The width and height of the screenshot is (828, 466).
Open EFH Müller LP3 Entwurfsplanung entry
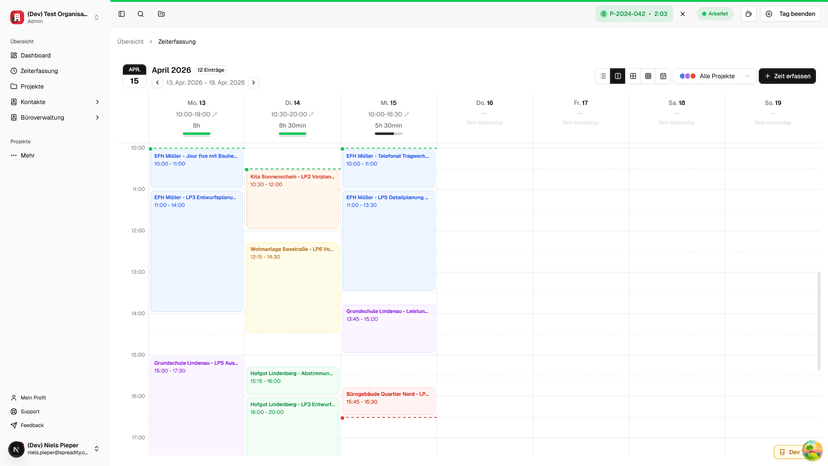point(196,251)
